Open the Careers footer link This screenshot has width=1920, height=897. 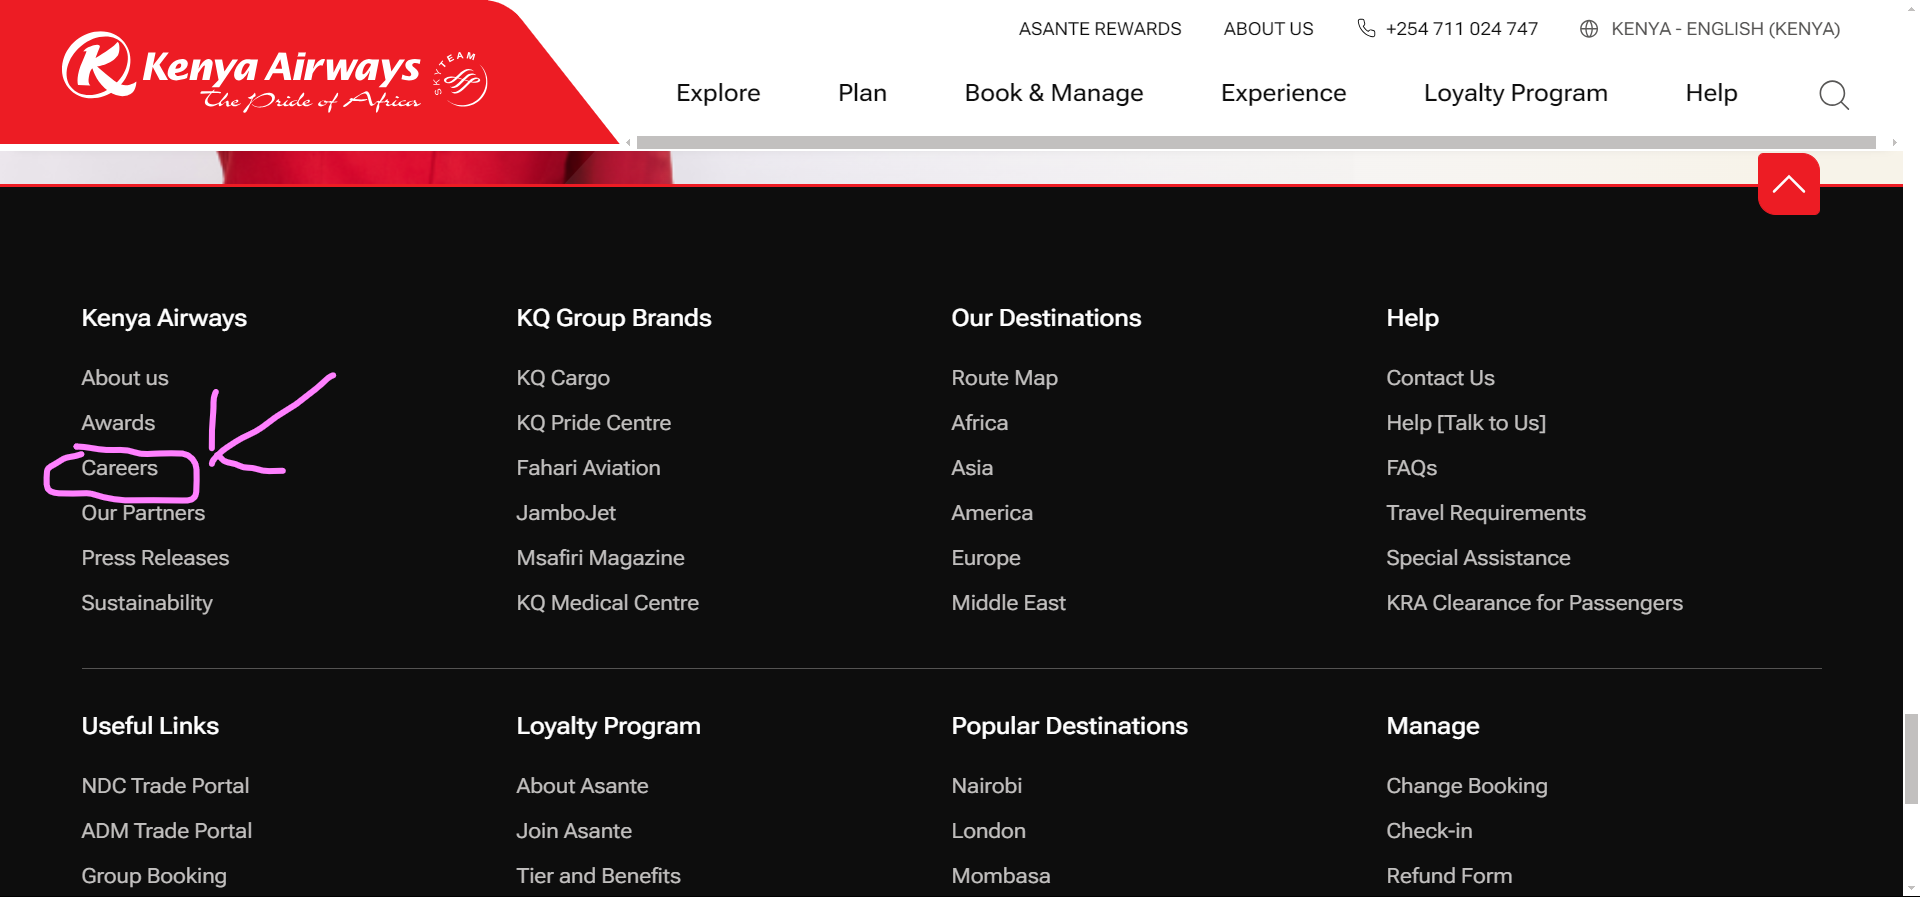pos(120,468)
